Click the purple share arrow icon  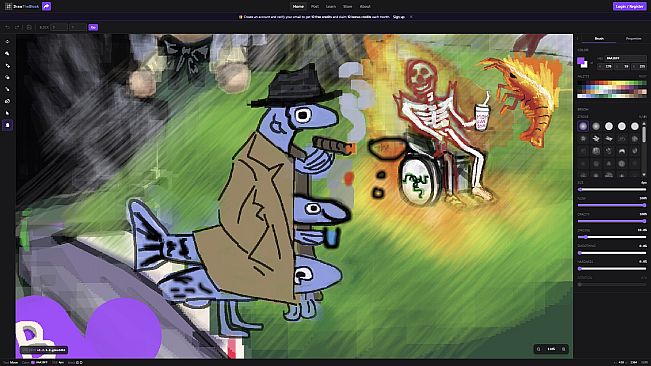[46, 6]
